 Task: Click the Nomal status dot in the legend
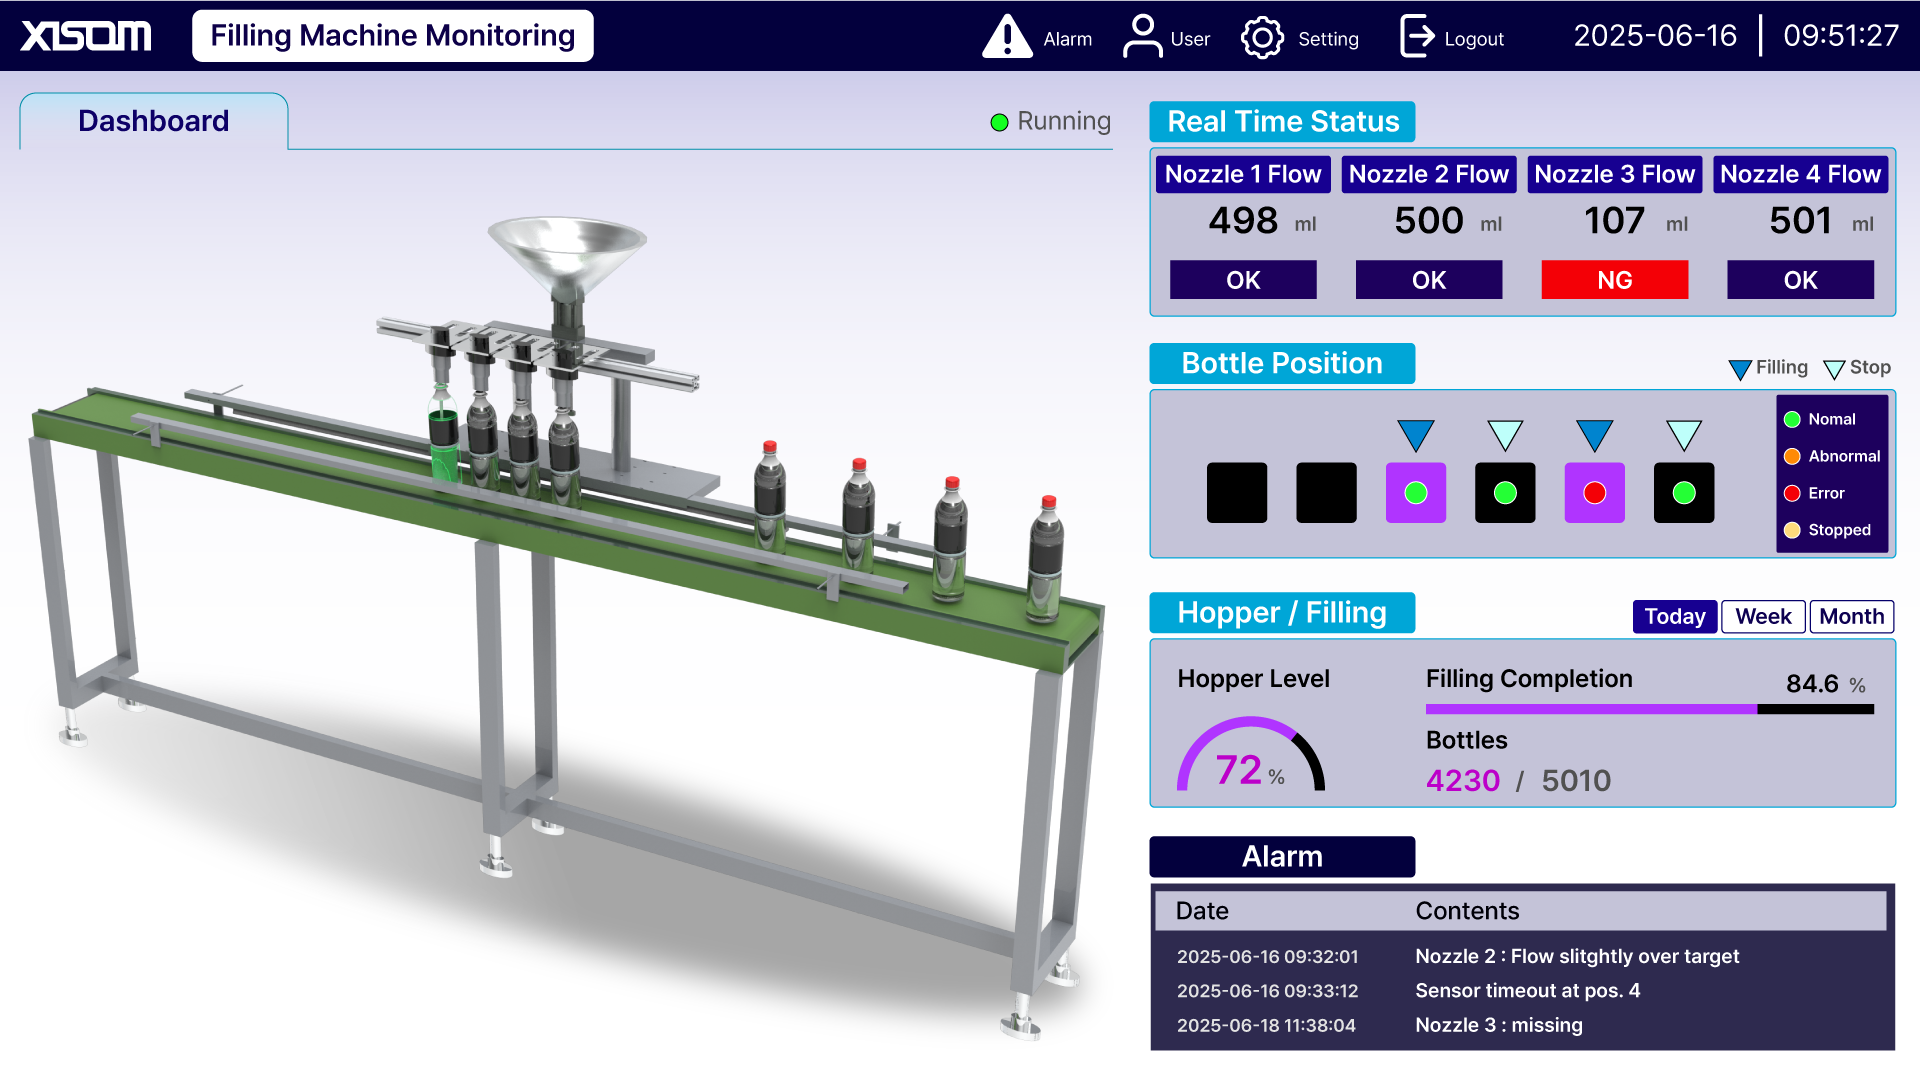(1792, 420)
